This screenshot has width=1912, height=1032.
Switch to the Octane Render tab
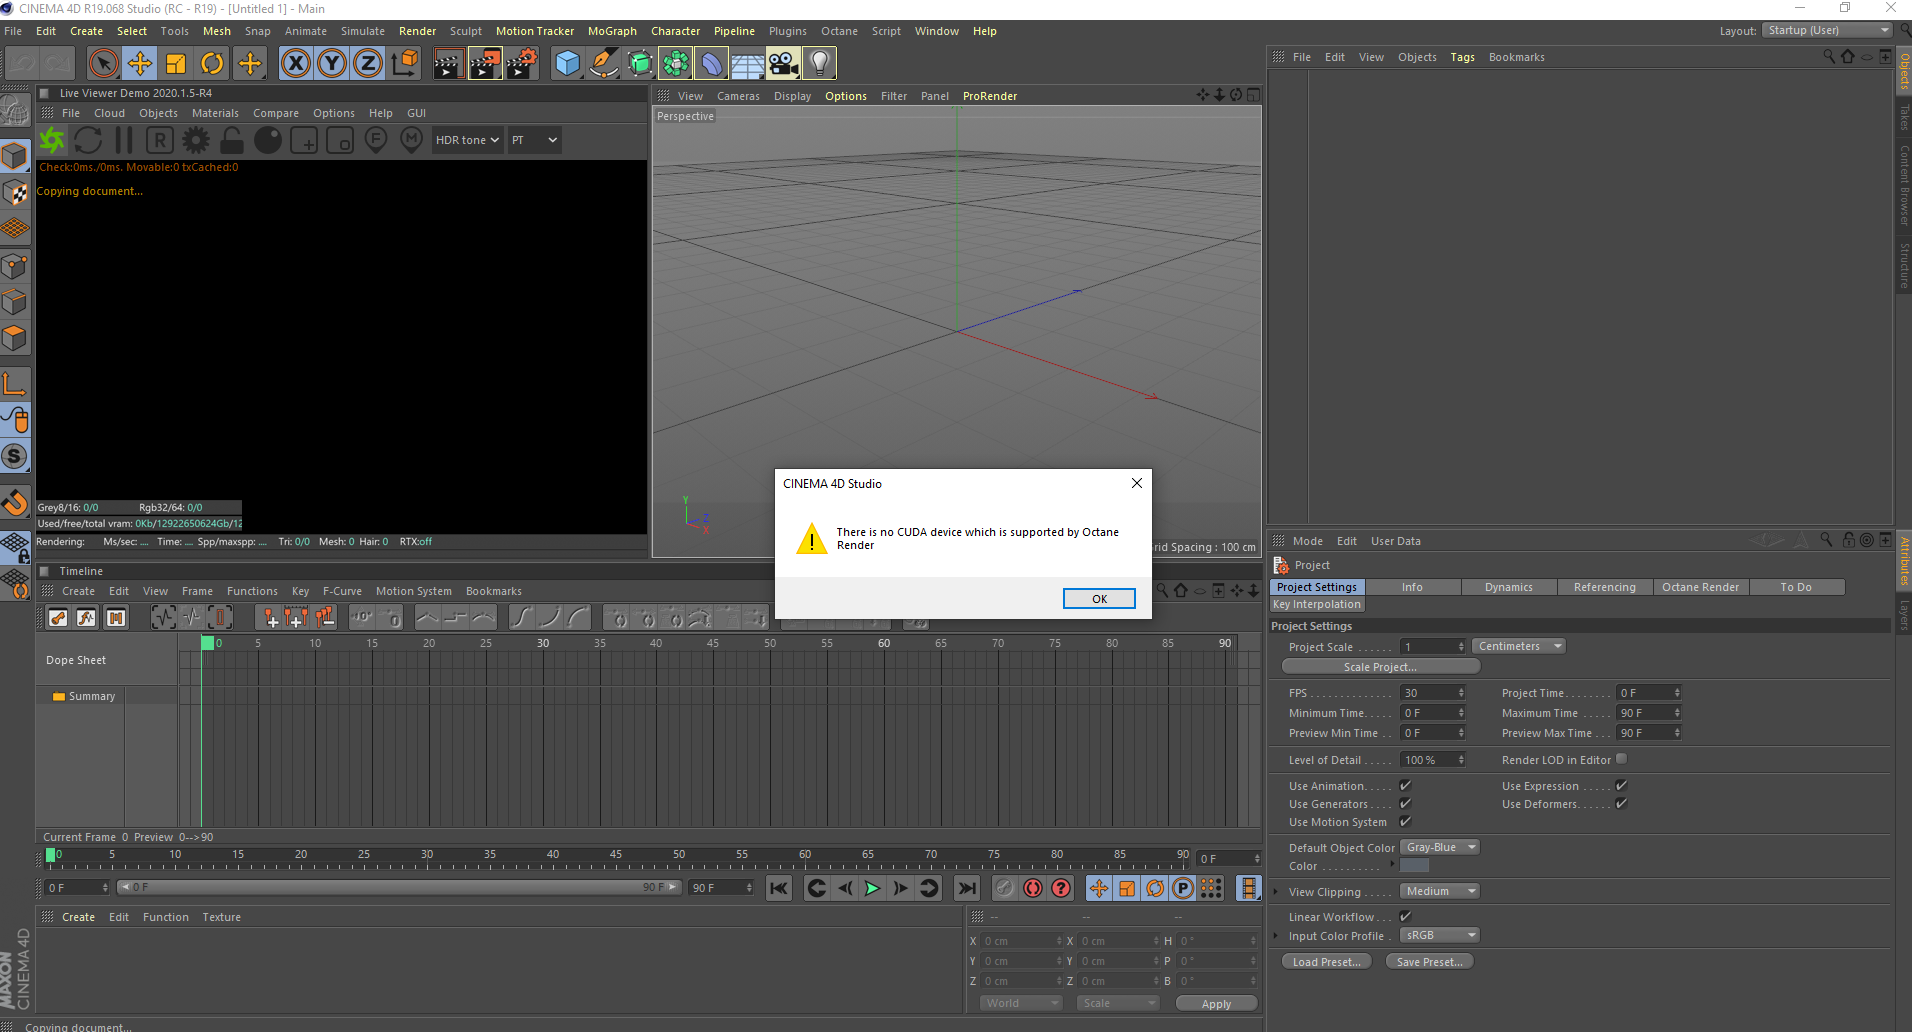(1700, 587)
